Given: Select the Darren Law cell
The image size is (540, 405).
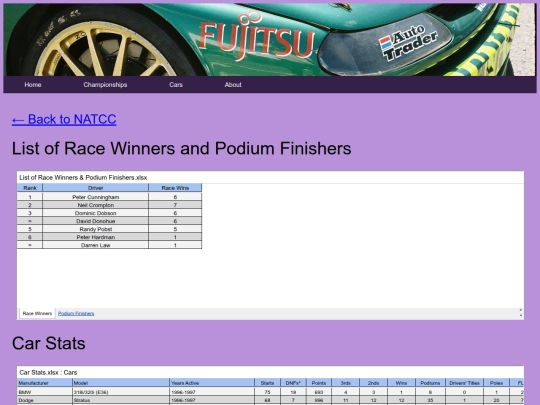Looking at the screenshot, I should tap(95, 245).
